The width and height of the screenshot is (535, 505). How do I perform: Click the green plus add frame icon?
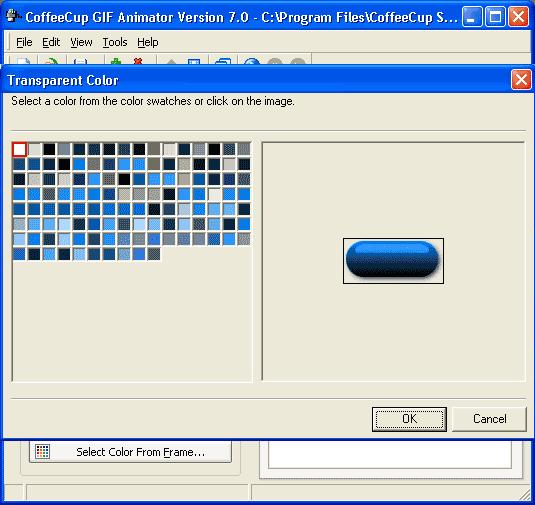pos(116,61)
